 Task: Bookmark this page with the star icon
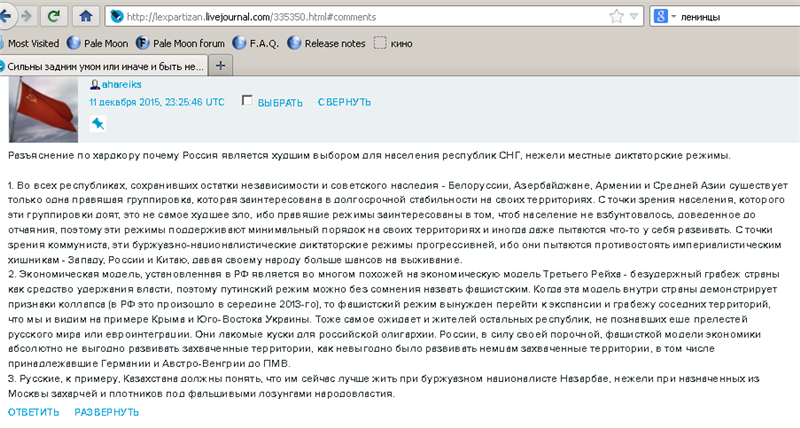click(616, 17)
